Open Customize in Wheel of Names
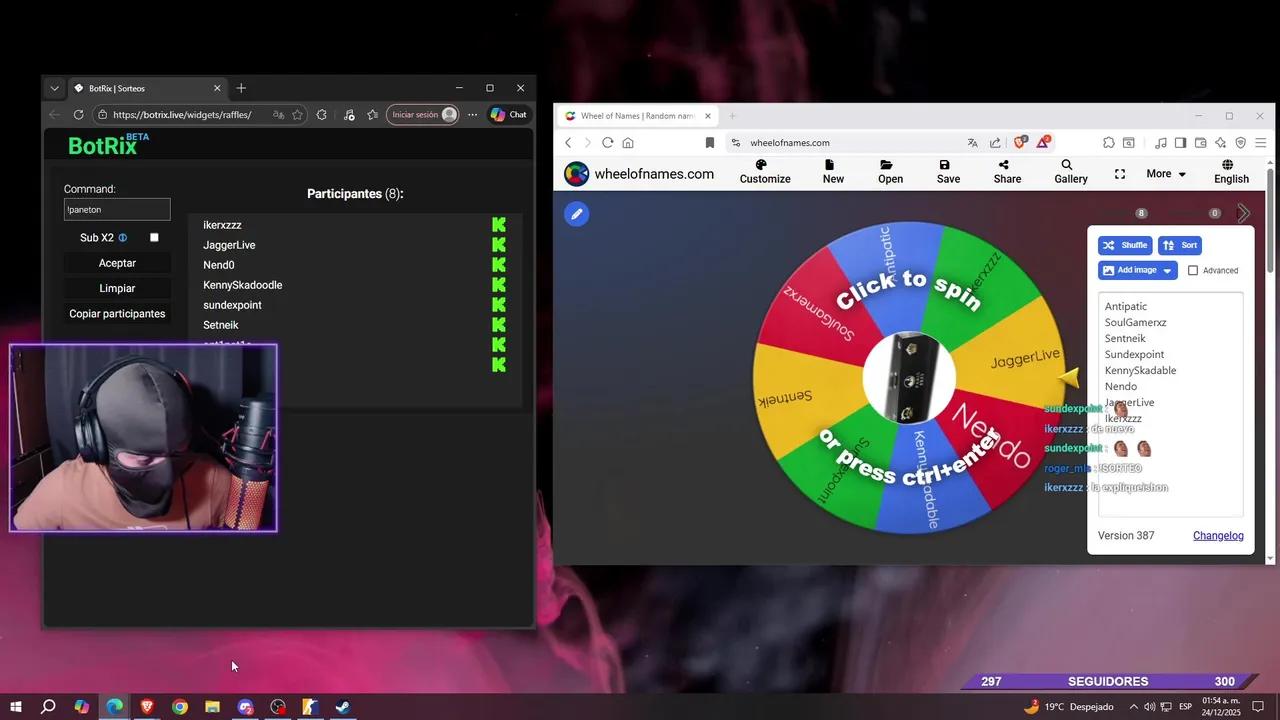Image resolution: width=1280 pixels, height=720 pixels. pos(765,172)
